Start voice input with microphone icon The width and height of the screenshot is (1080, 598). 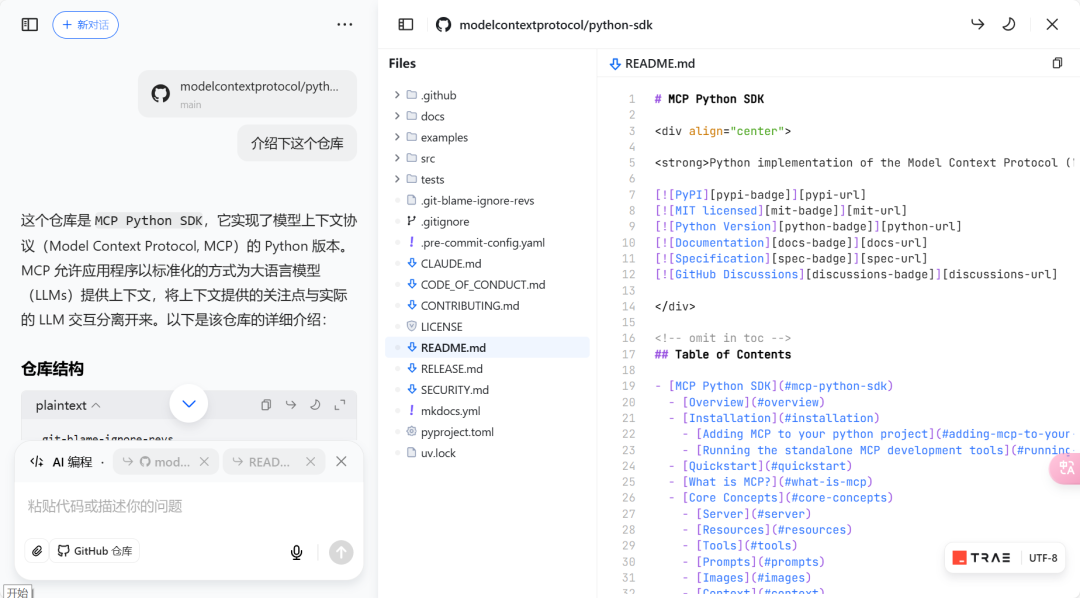[x=296, y=552]
